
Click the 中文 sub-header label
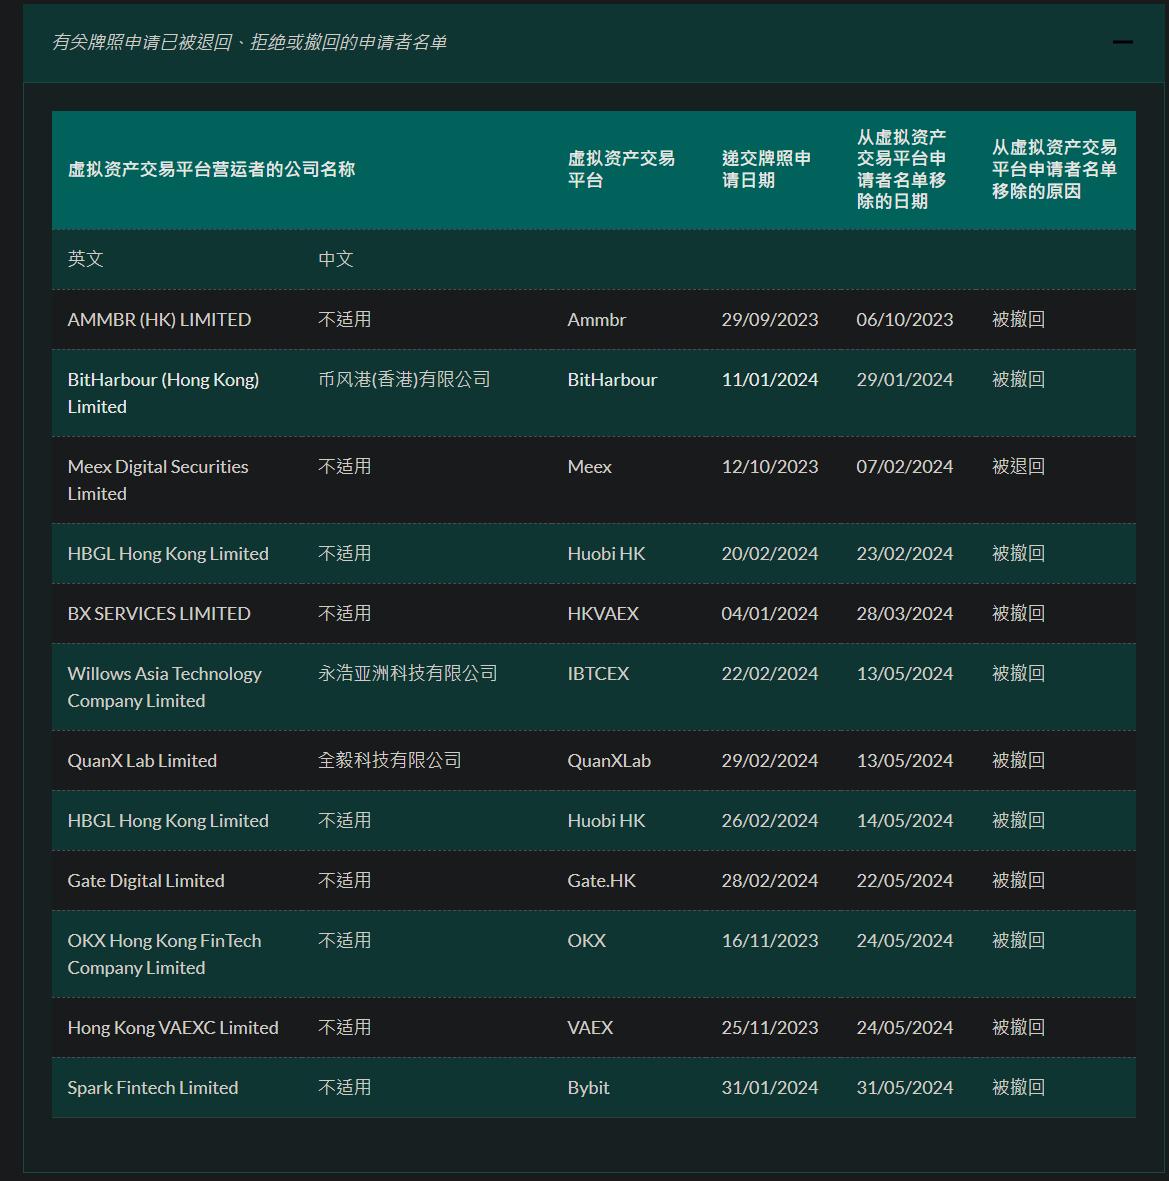click(x=336, y=259)
